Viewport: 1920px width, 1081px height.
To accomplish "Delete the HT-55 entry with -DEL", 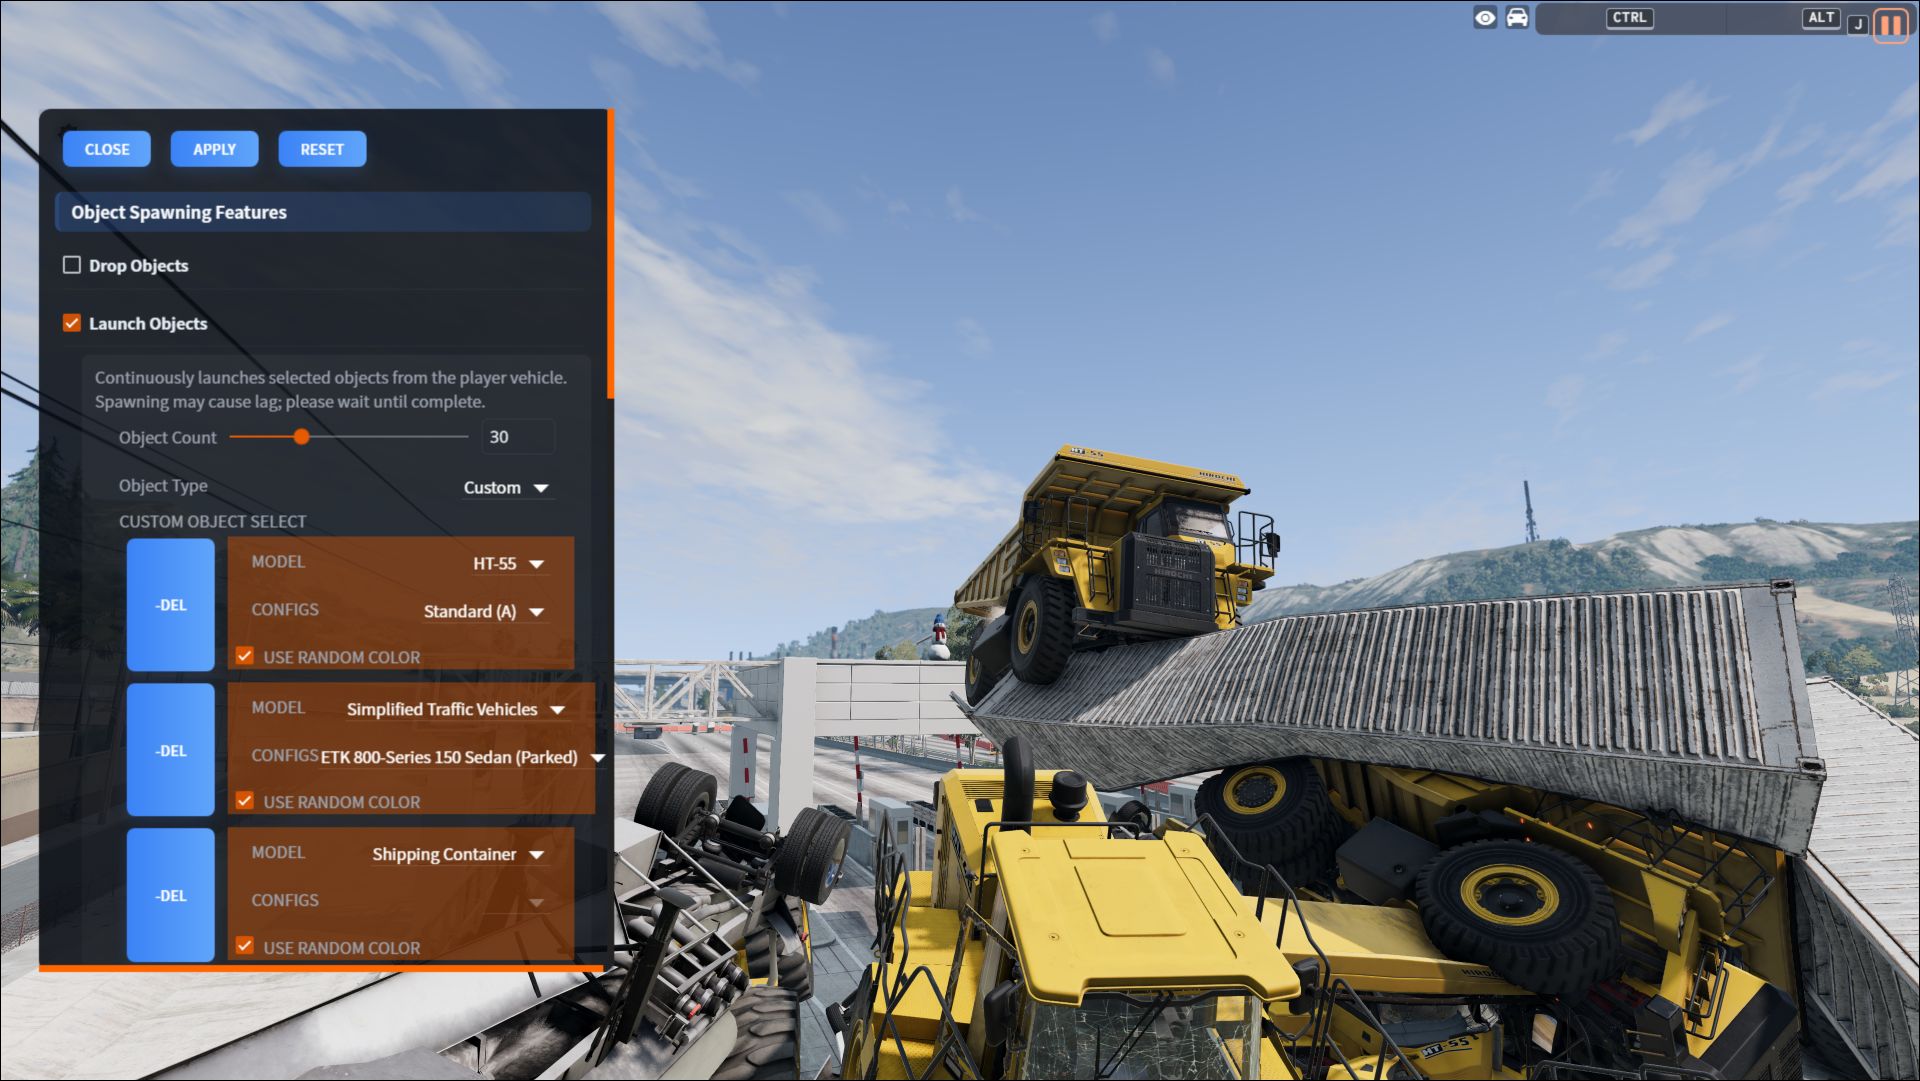I will pos(171,605).
